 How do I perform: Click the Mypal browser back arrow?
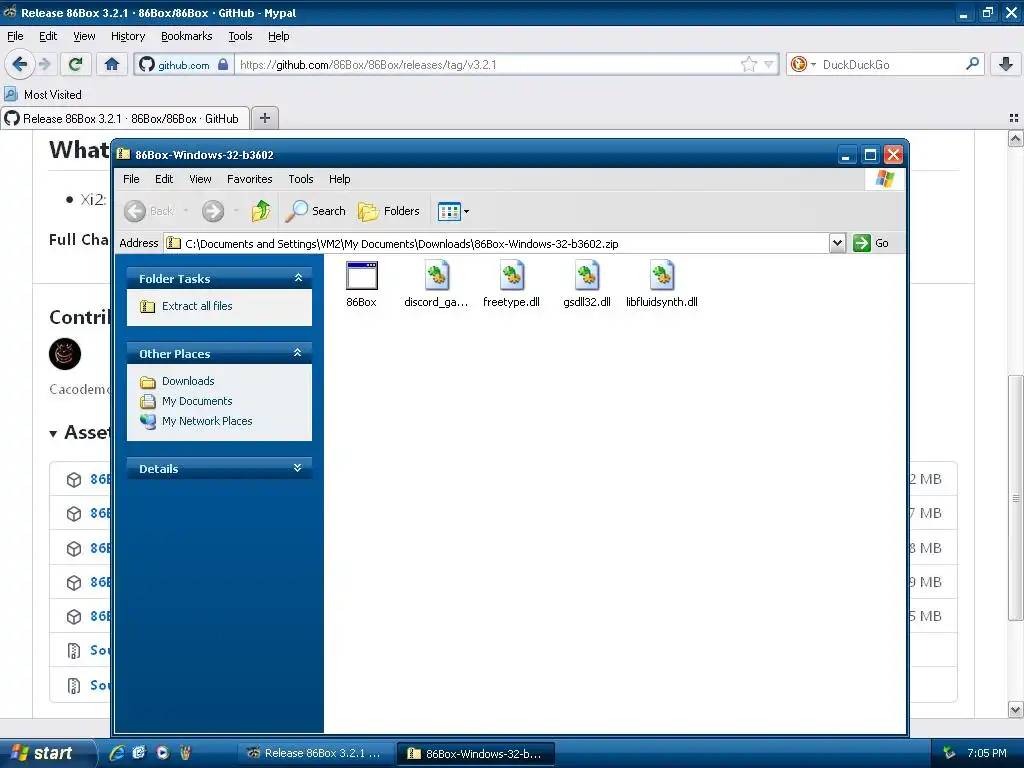19,64
